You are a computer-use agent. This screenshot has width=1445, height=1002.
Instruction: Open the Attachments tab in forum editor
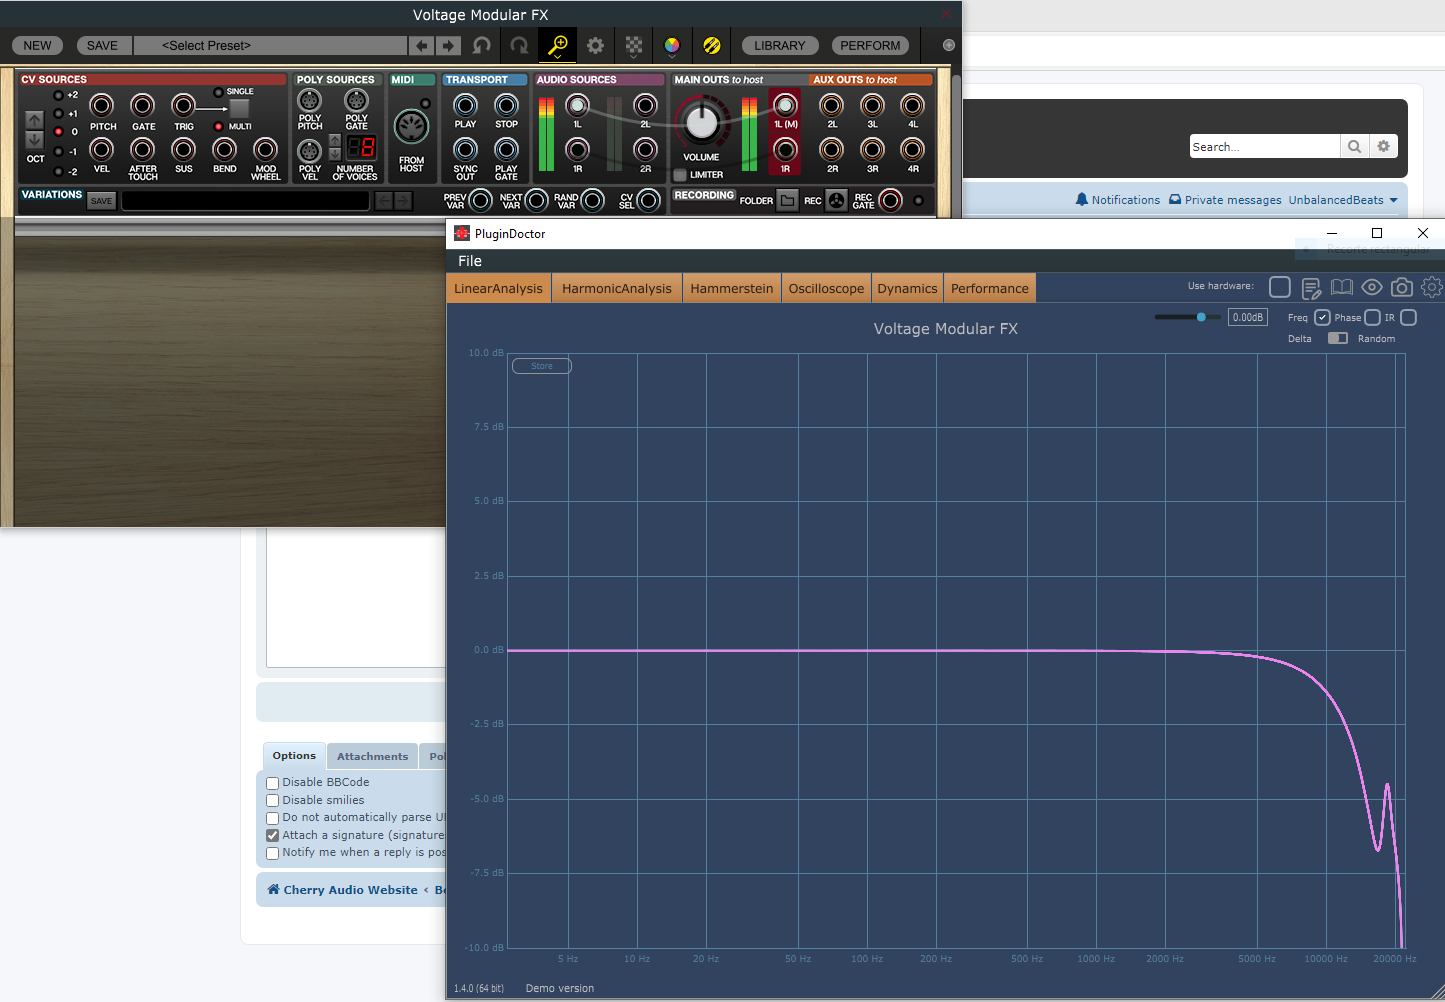pos(372,756)
